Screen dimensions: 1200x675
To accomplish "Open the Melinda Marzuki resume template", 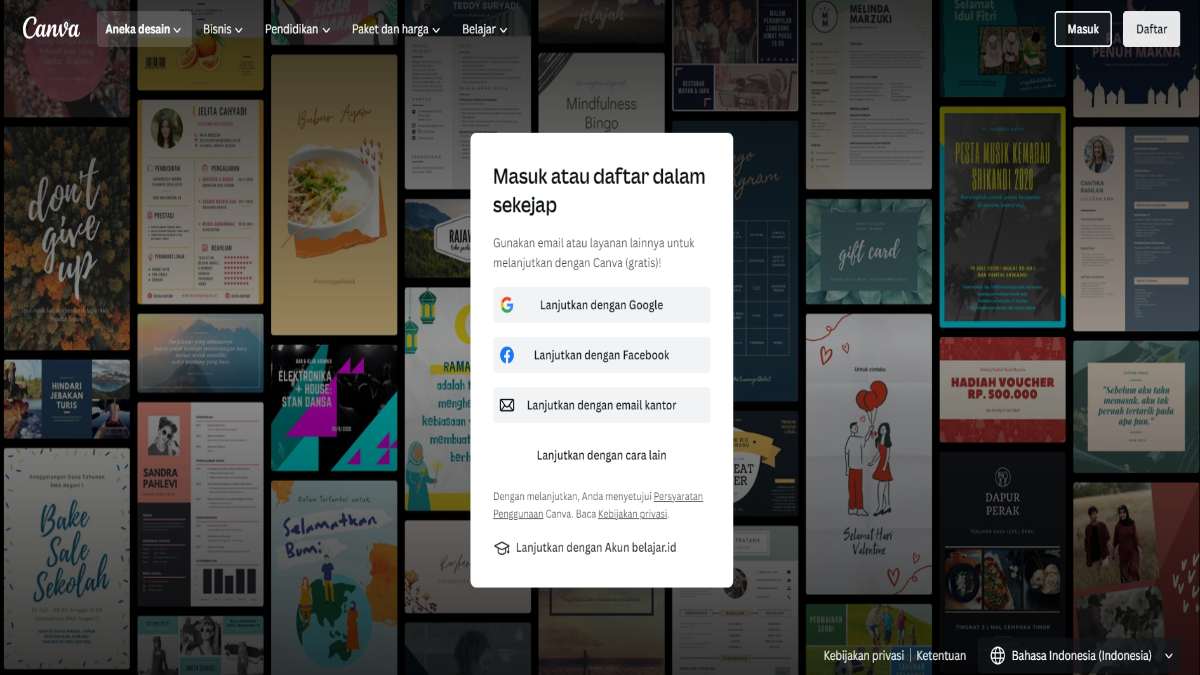I will pyautogui.click(x=868, y=94).
